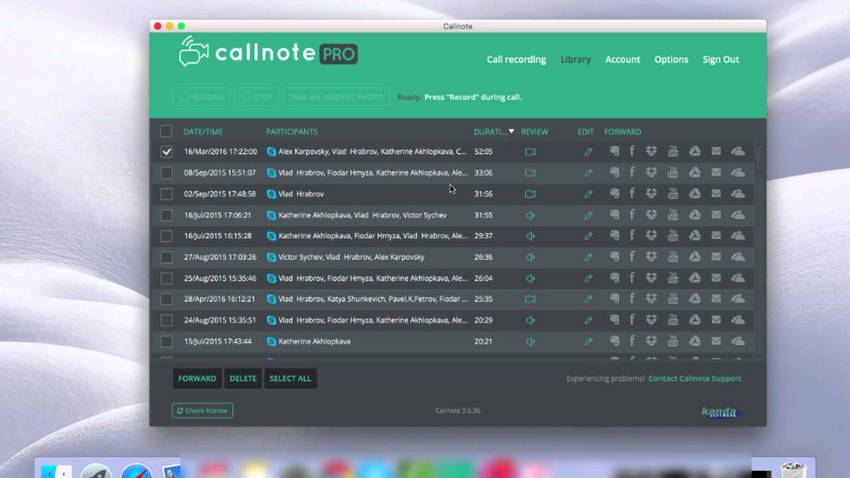Upload 08/Sep/2015 recording to YouTube
The width and height of the screenshot is (850, 478).
[x=673, y=172]
